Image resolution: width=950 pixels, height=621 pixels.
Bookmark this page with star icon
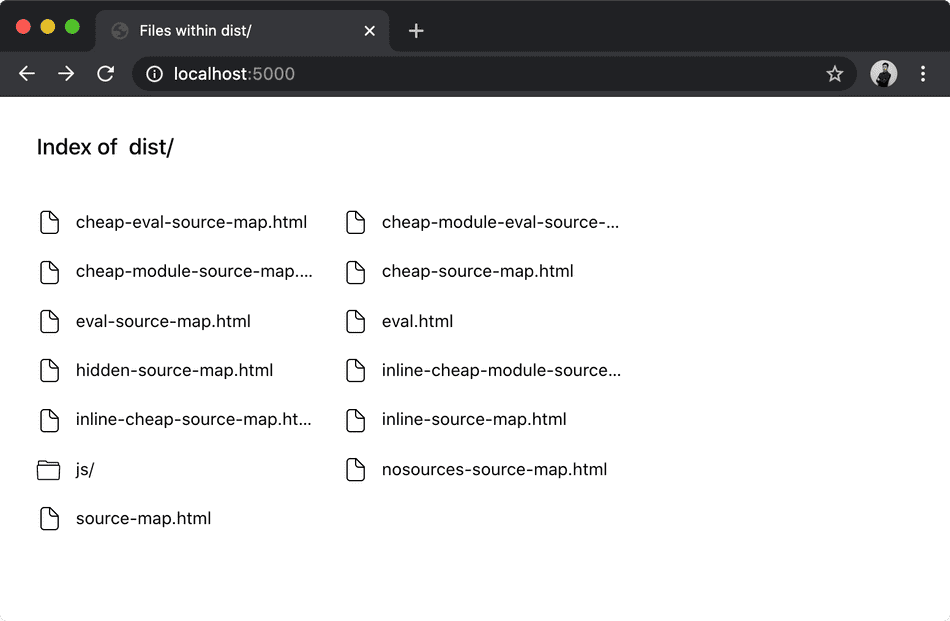coord(834,74)
